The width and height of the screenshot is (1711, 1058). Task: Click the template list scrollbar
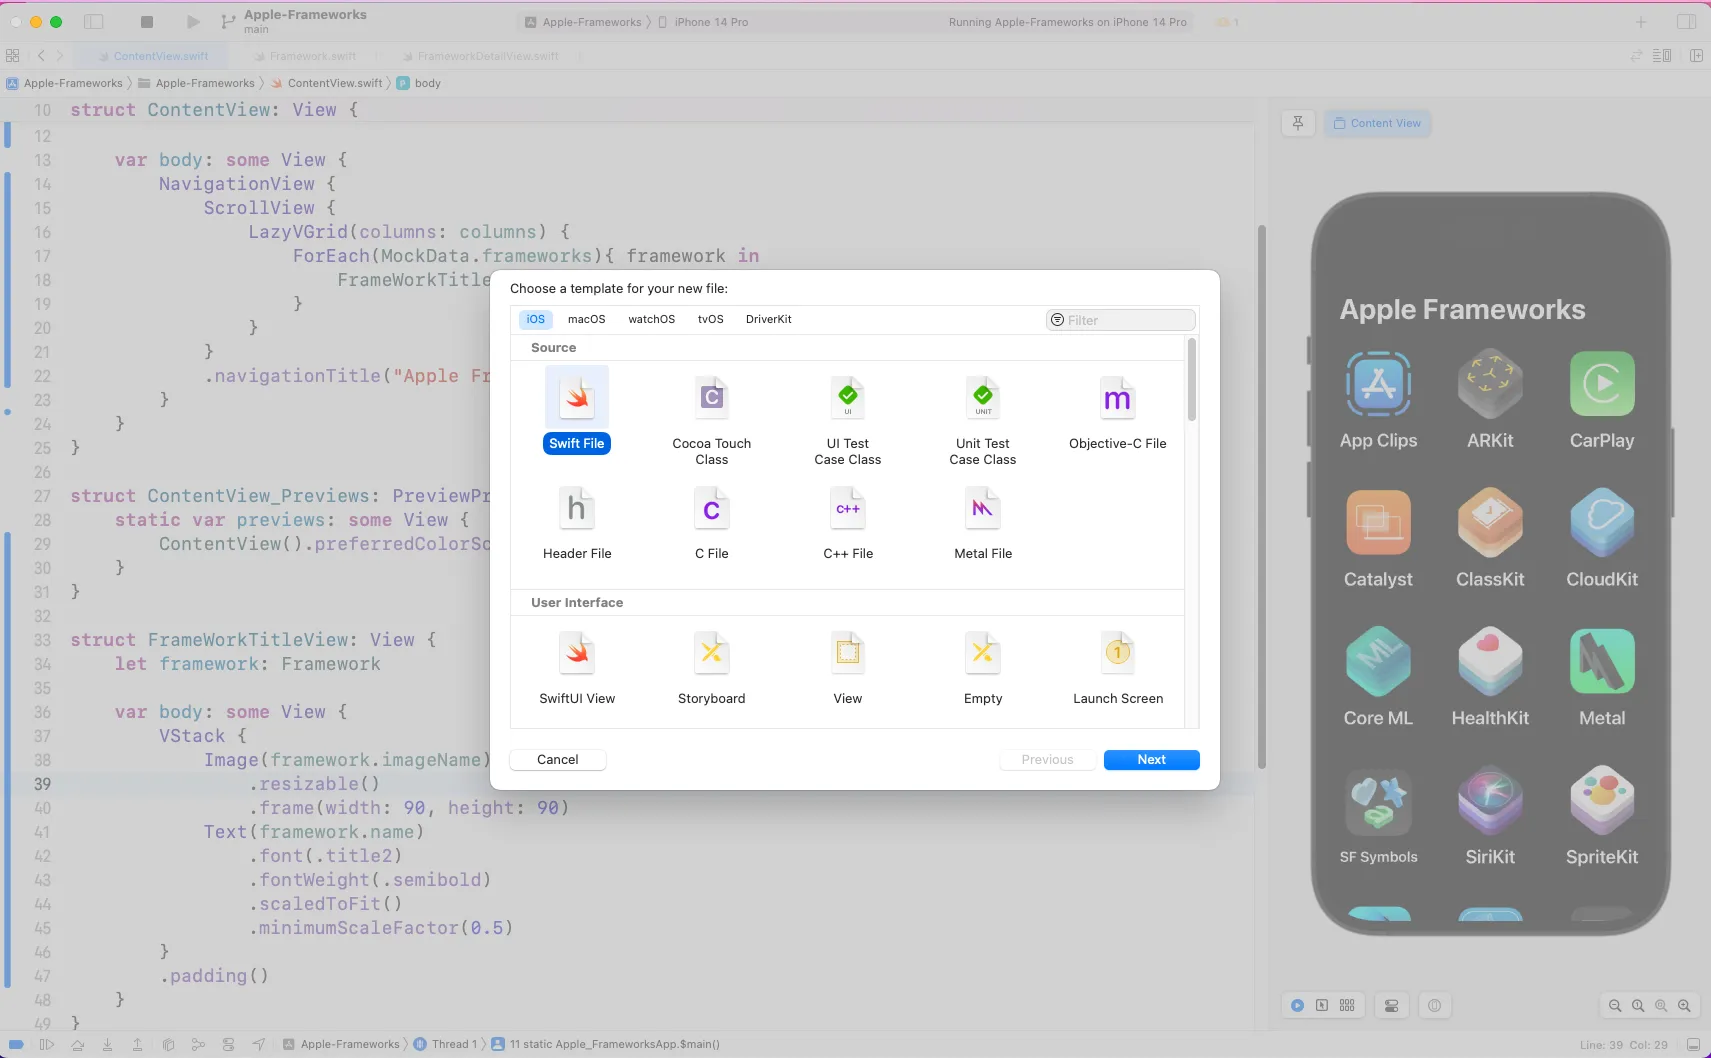pos(1191,380)
